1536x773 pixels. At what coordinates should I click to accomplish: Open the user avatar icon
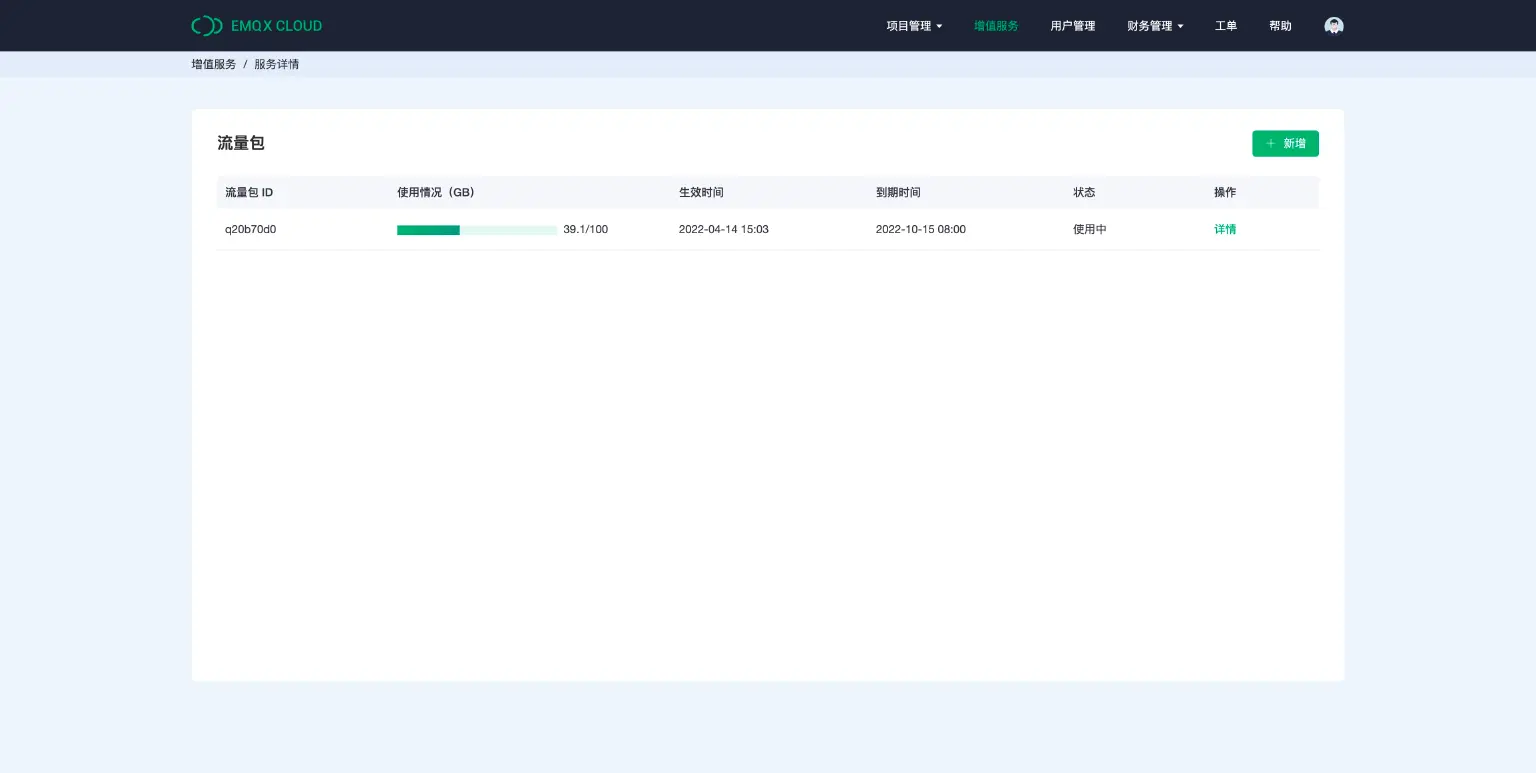point(1333,26)
